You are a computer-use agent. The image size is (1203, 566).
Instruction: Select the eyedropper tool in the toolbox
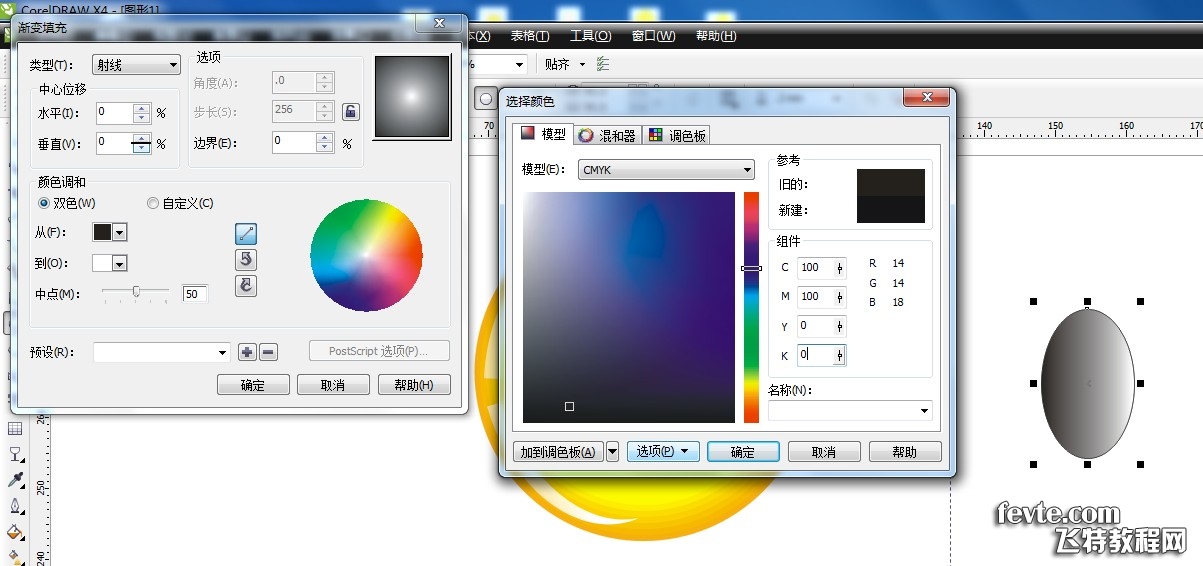tap(15, 480)
